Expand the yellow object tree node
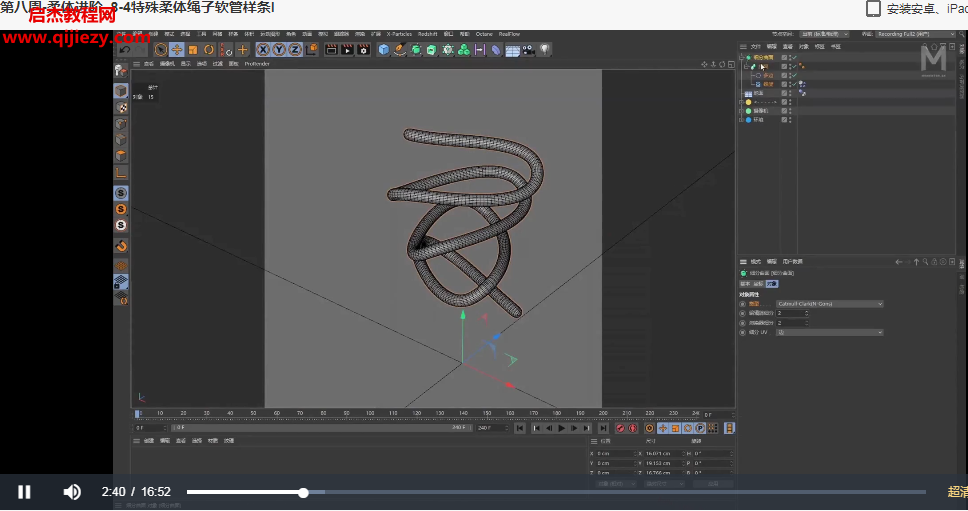The width and height of the screenshot is (968, 511). coord(742,102)
